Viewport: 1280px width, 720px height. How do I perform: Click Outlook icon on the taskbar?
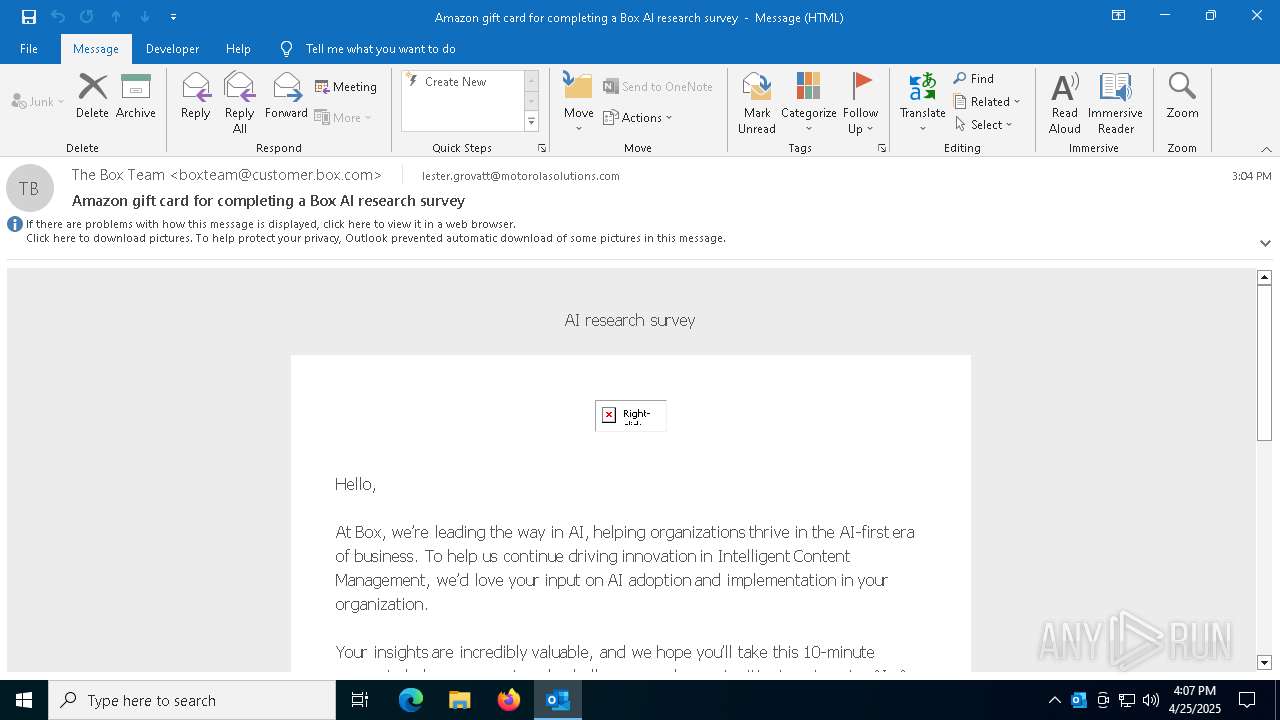click(x=558, y=700)
